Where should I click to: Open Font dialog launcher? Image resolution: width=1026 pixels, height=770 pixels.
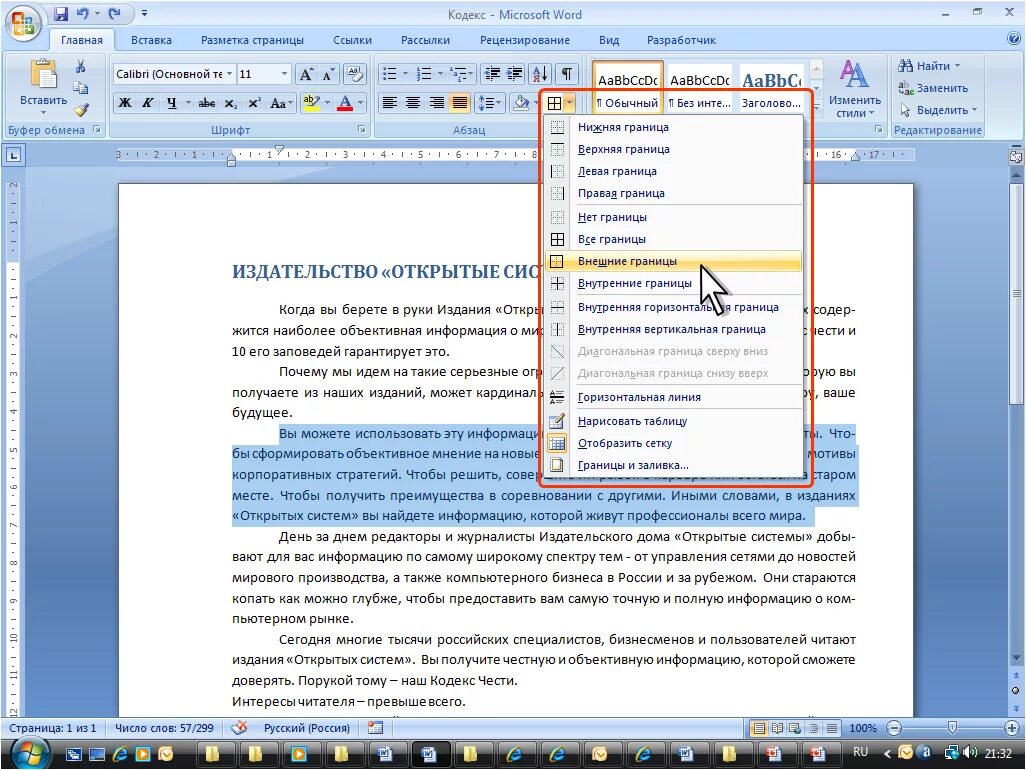click(362, 130)
